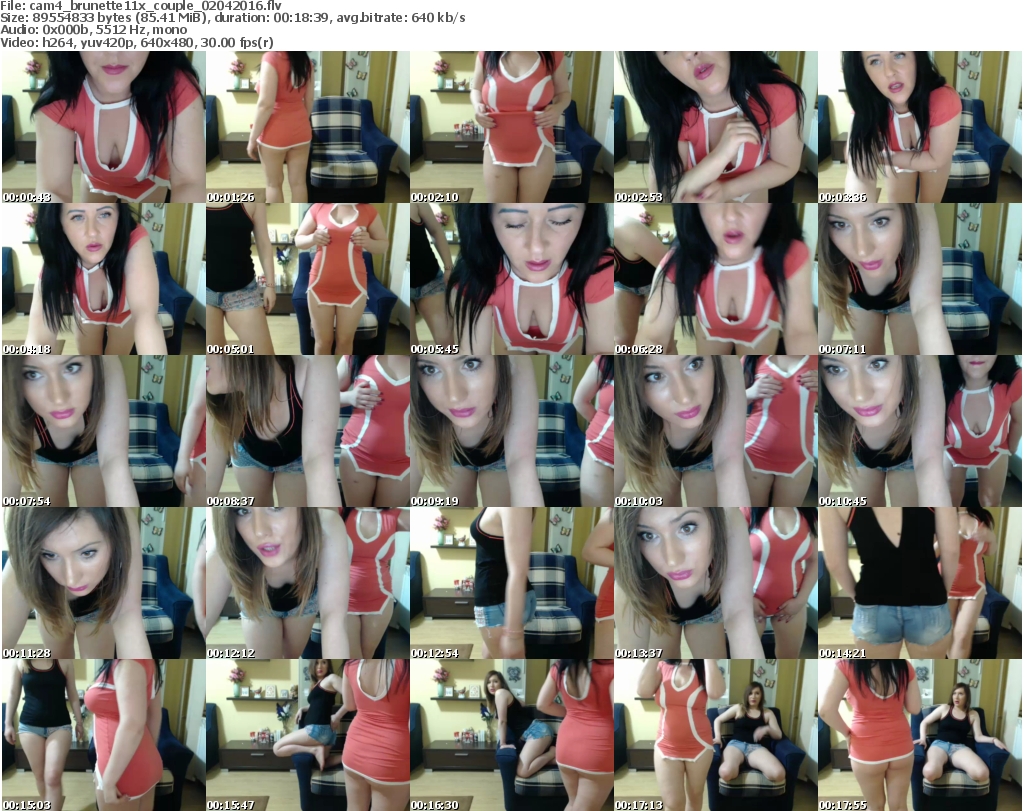
Task: Pick the 00:07:54 thumbnail
Action: pyautogui.click(x=103, y=431)
